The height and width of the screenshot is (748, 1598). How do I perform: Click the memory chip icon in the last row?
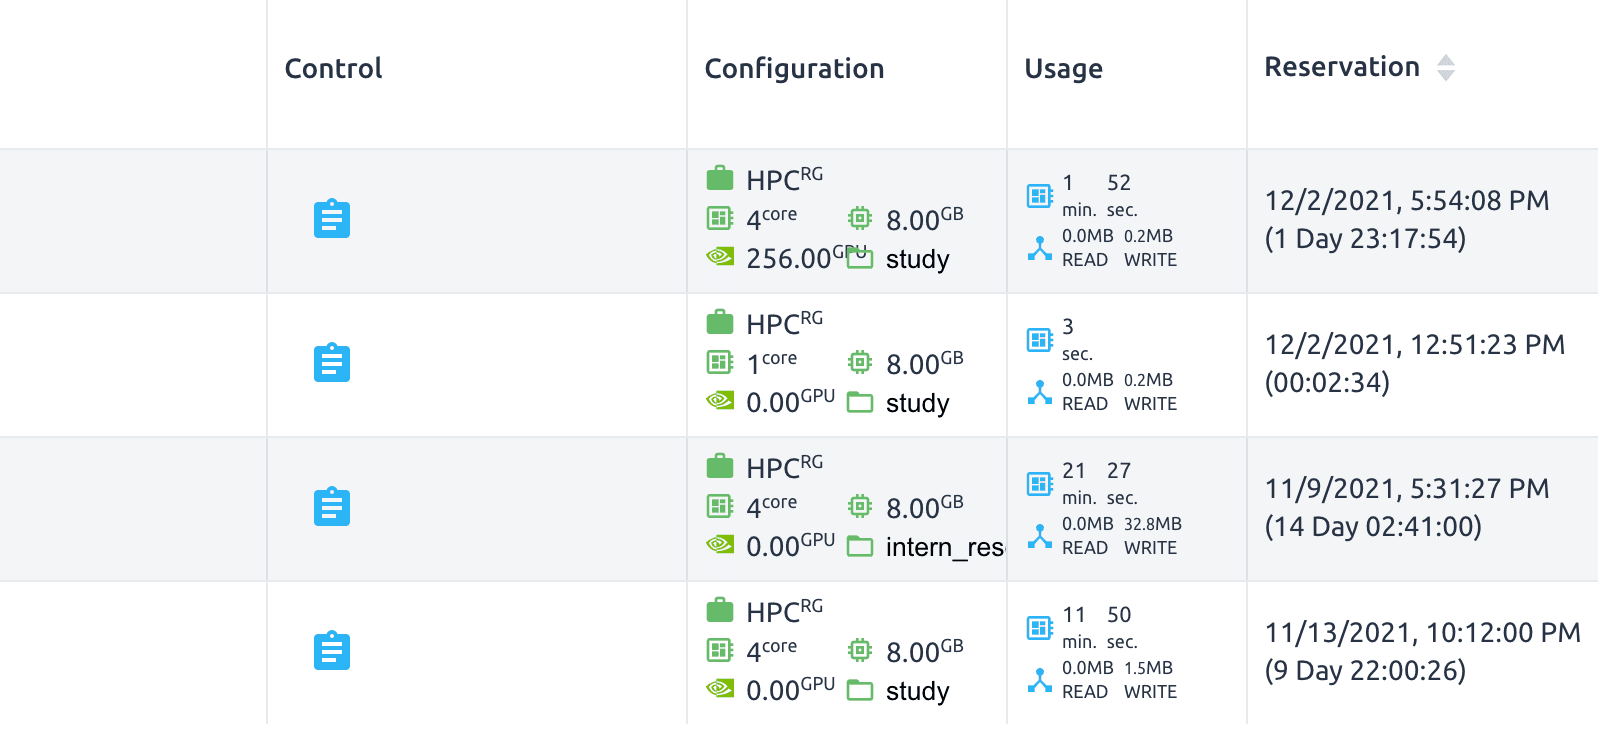(x=860, y=650)
